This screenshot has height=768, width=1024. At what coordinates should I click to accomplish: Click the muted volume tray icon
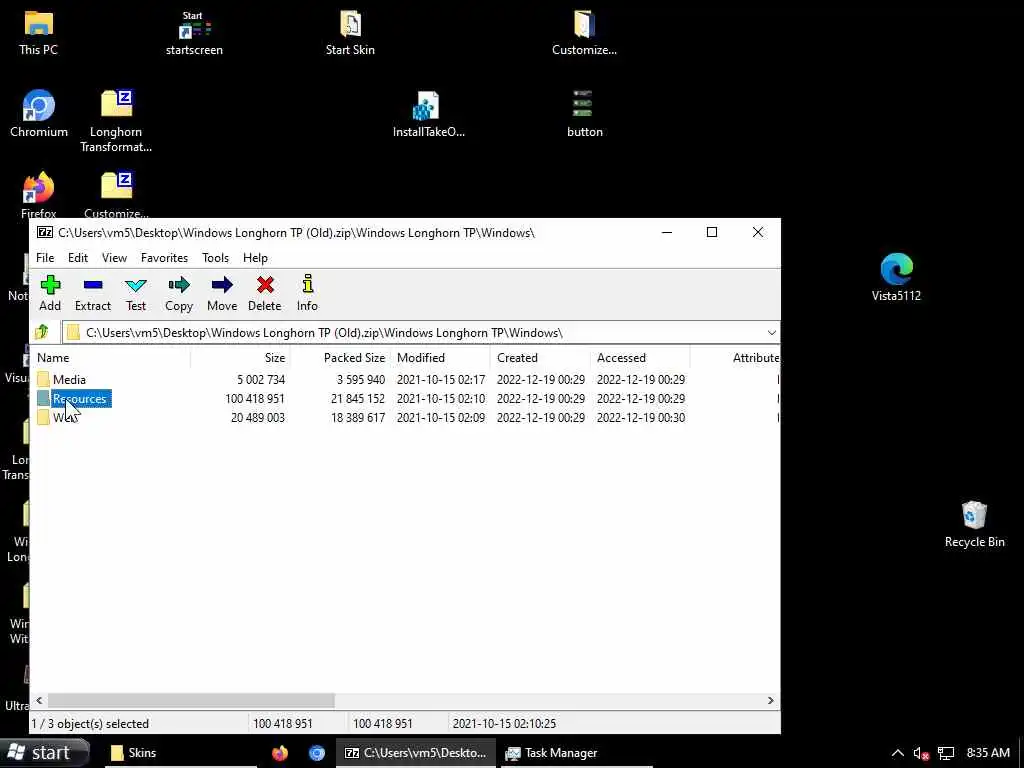(x=921, y=754)
